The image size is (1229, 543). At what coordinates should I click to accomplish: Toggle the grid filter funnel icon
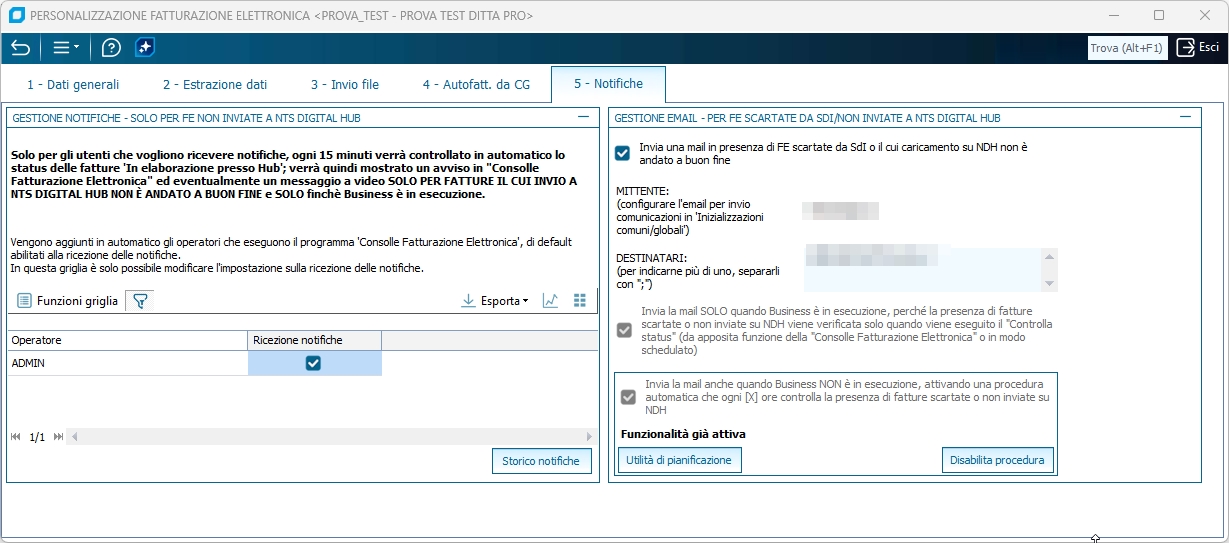click(x=140, y=300)
